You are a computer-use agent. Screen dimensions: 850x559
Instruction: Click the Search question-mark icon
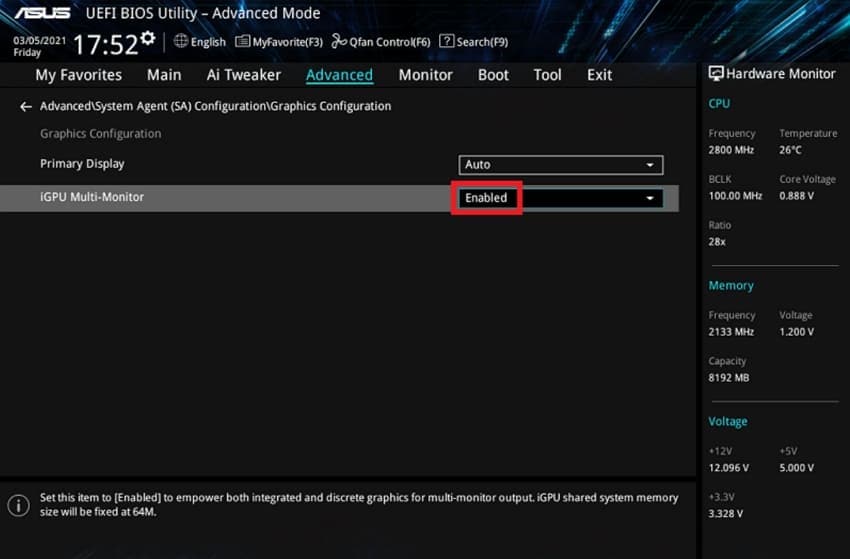tap(446, 41)
